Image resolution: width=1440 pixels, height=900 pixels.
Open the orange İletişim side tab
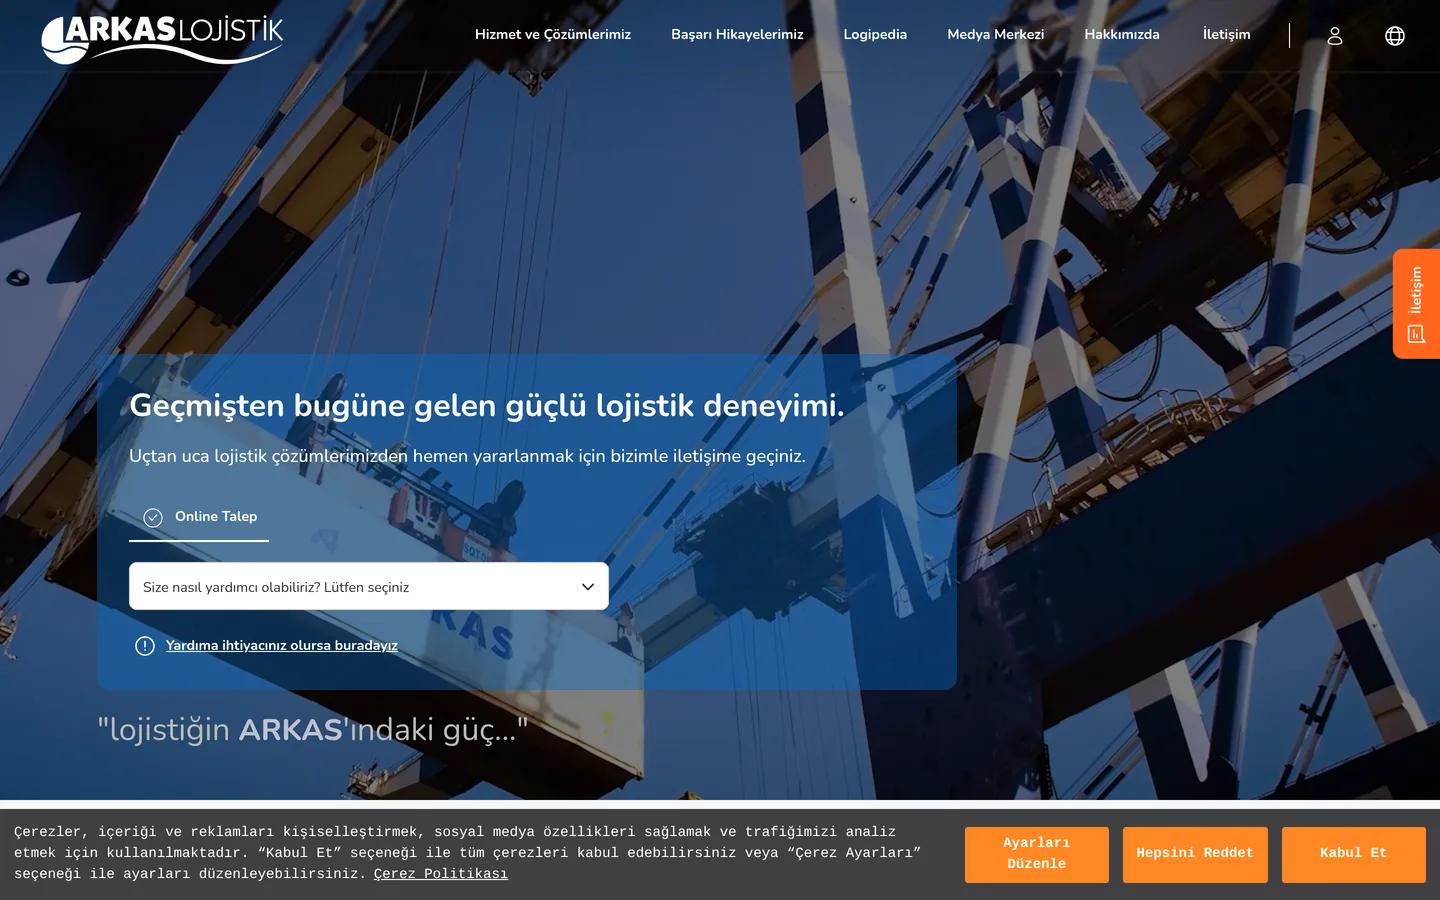tap(1416, 304)
